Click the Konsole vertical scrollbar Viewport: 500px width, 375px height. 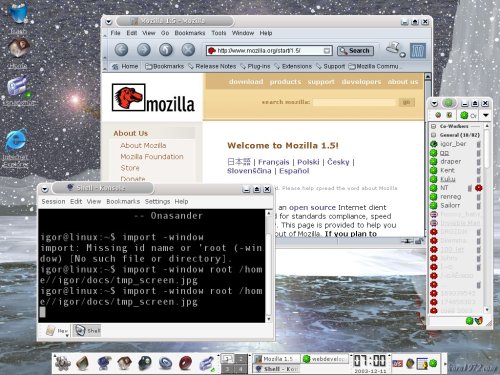pyautogui.click(x=269, y=266)
